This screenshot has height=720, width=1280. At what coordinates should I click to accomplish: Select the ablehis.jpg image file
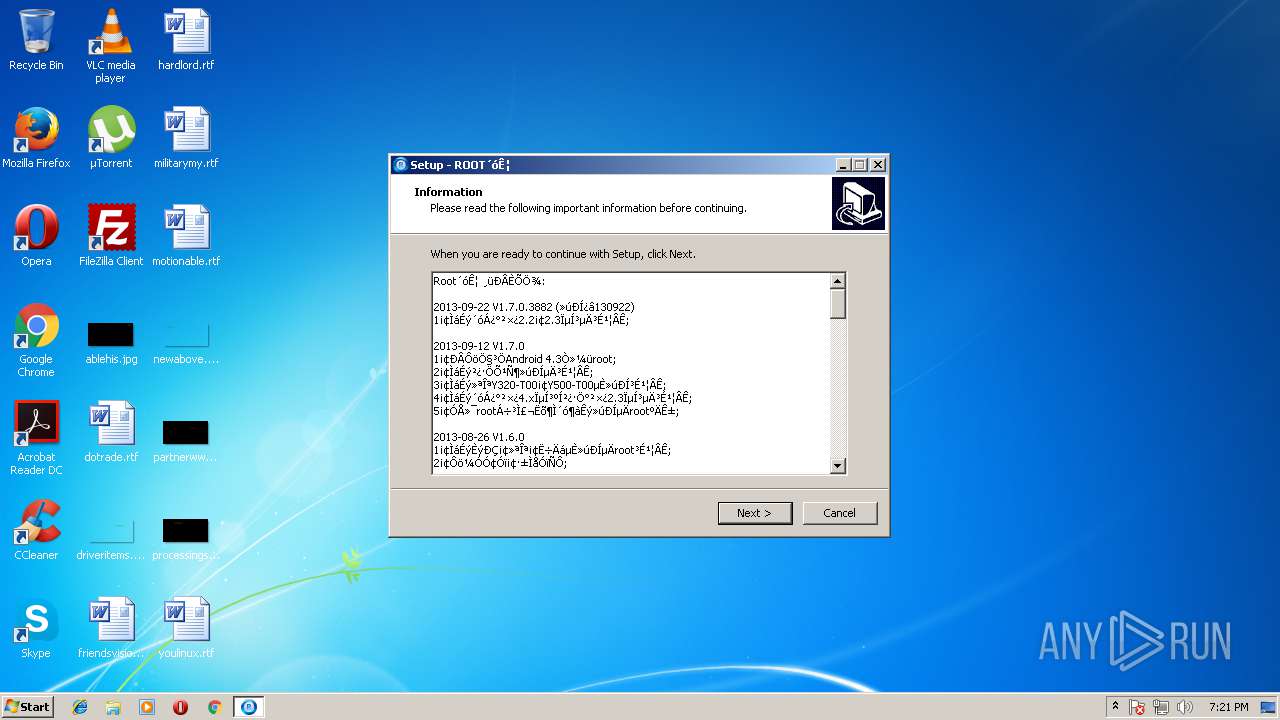(111, 342)
